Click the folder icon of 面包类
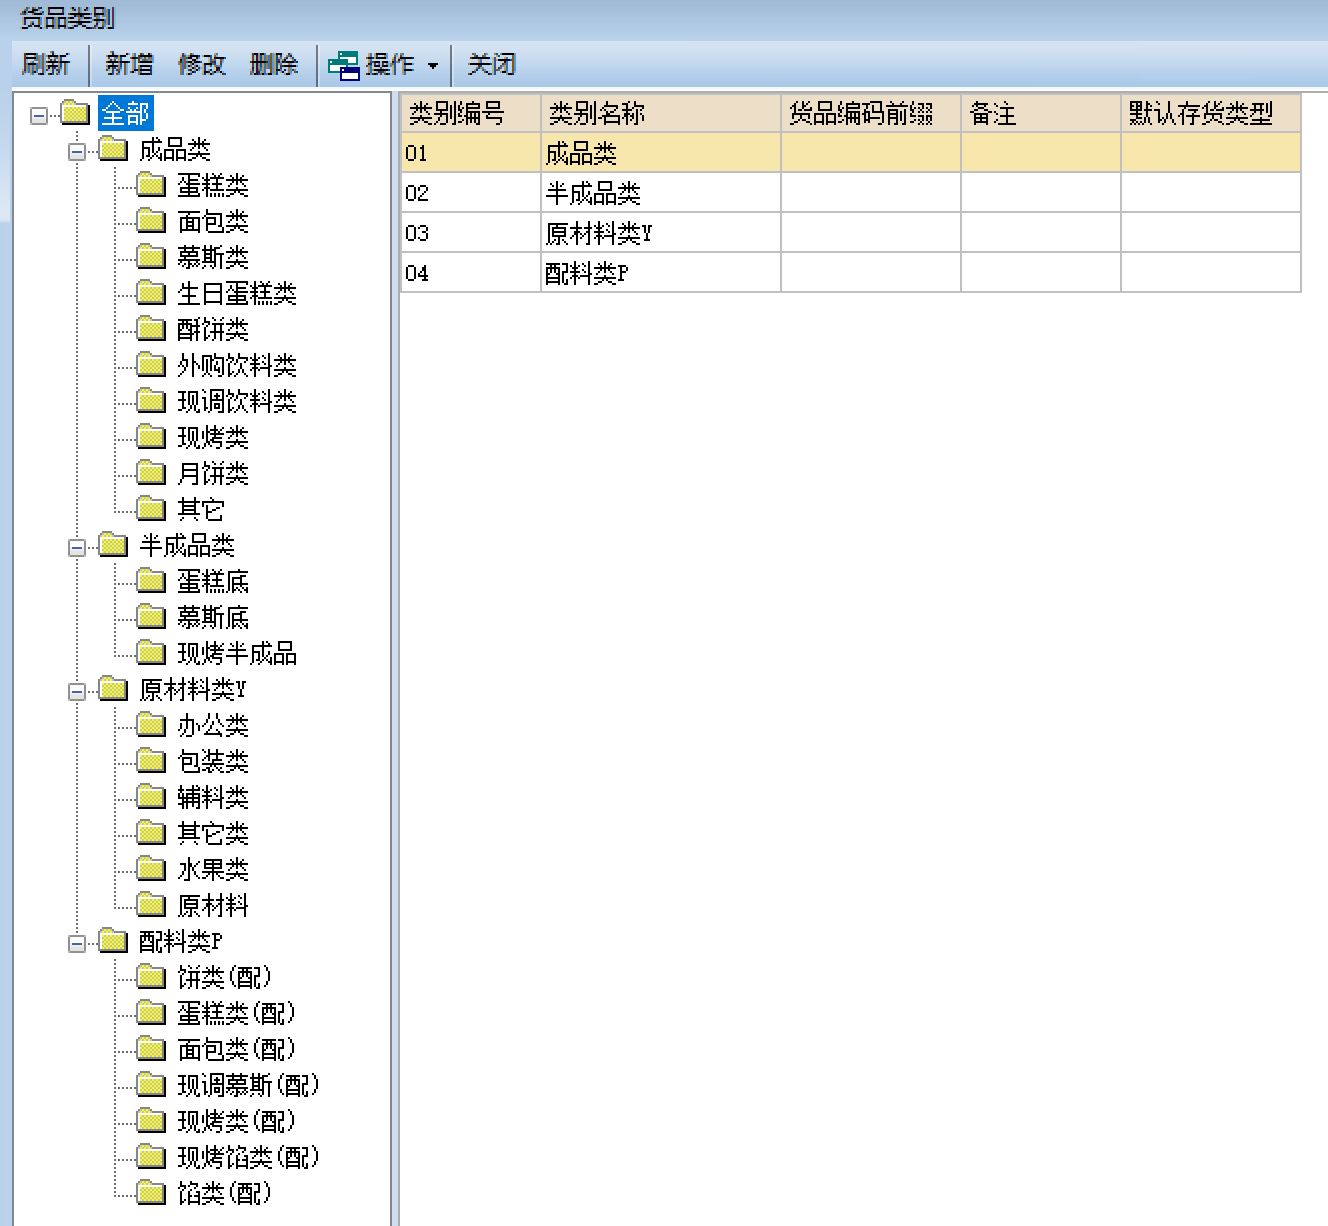Screen dimensions: 1328x1226 point(151,221)
